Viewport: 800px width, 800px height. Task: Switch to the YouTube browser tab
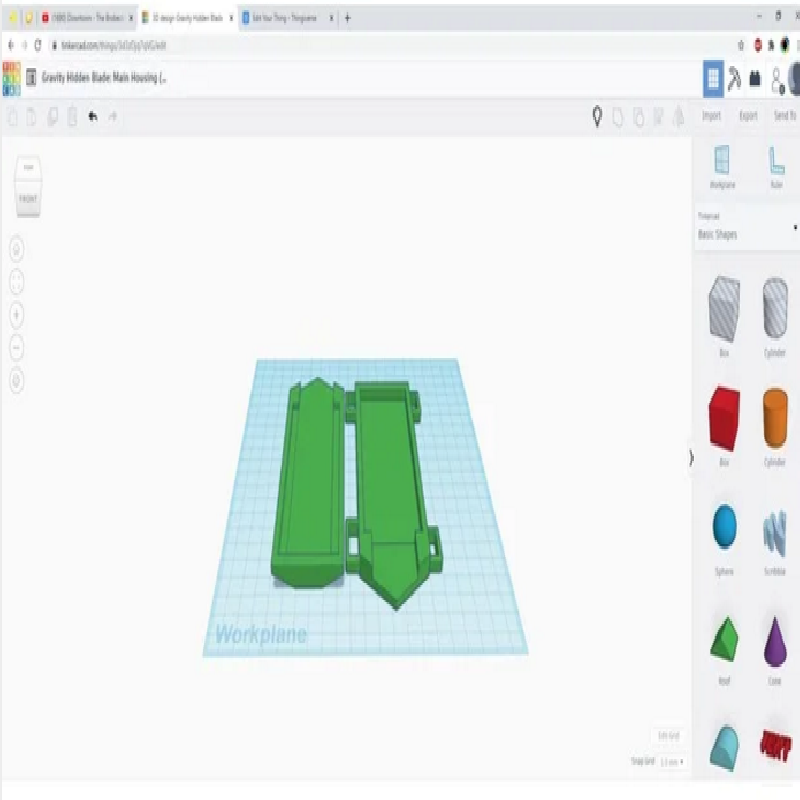pyautogui.click(x=87, y=18)
